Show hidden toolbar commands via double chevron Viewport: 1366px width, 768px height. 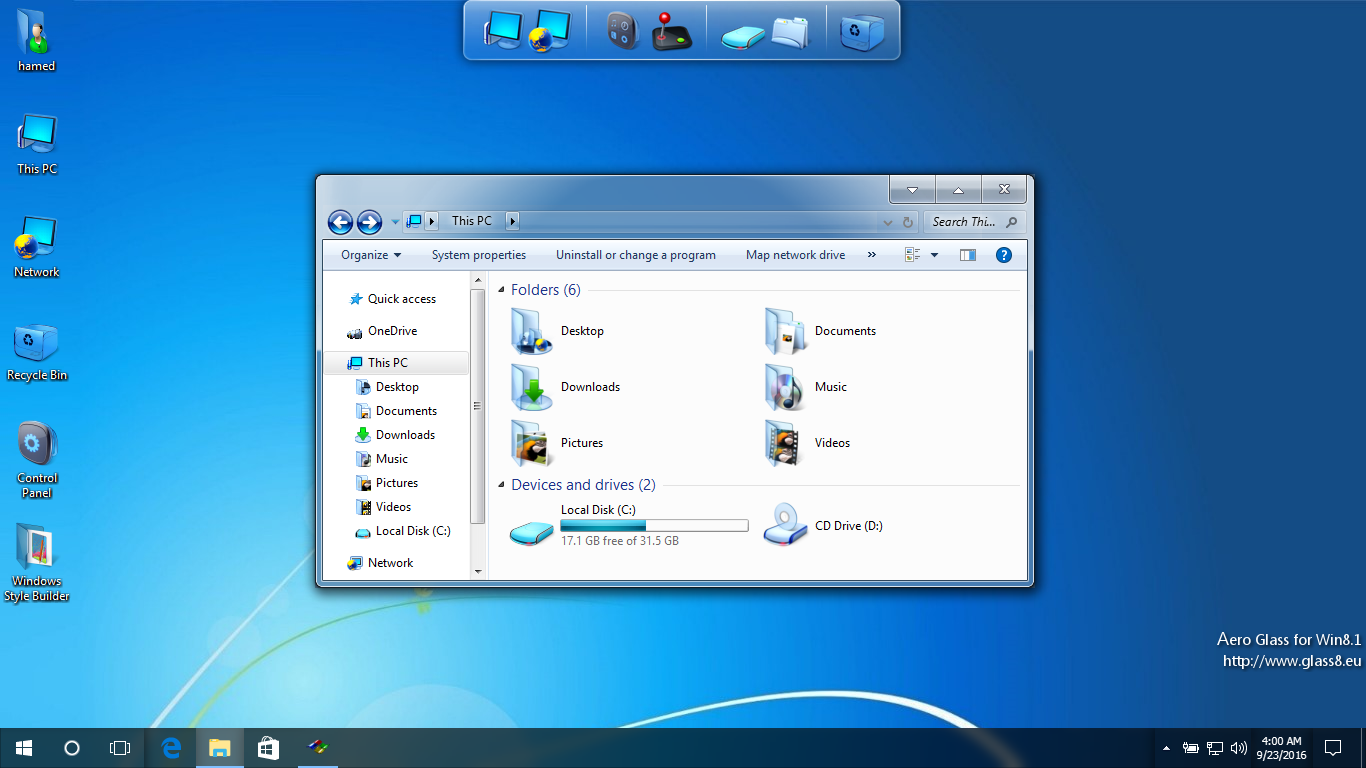coord(872,255)
